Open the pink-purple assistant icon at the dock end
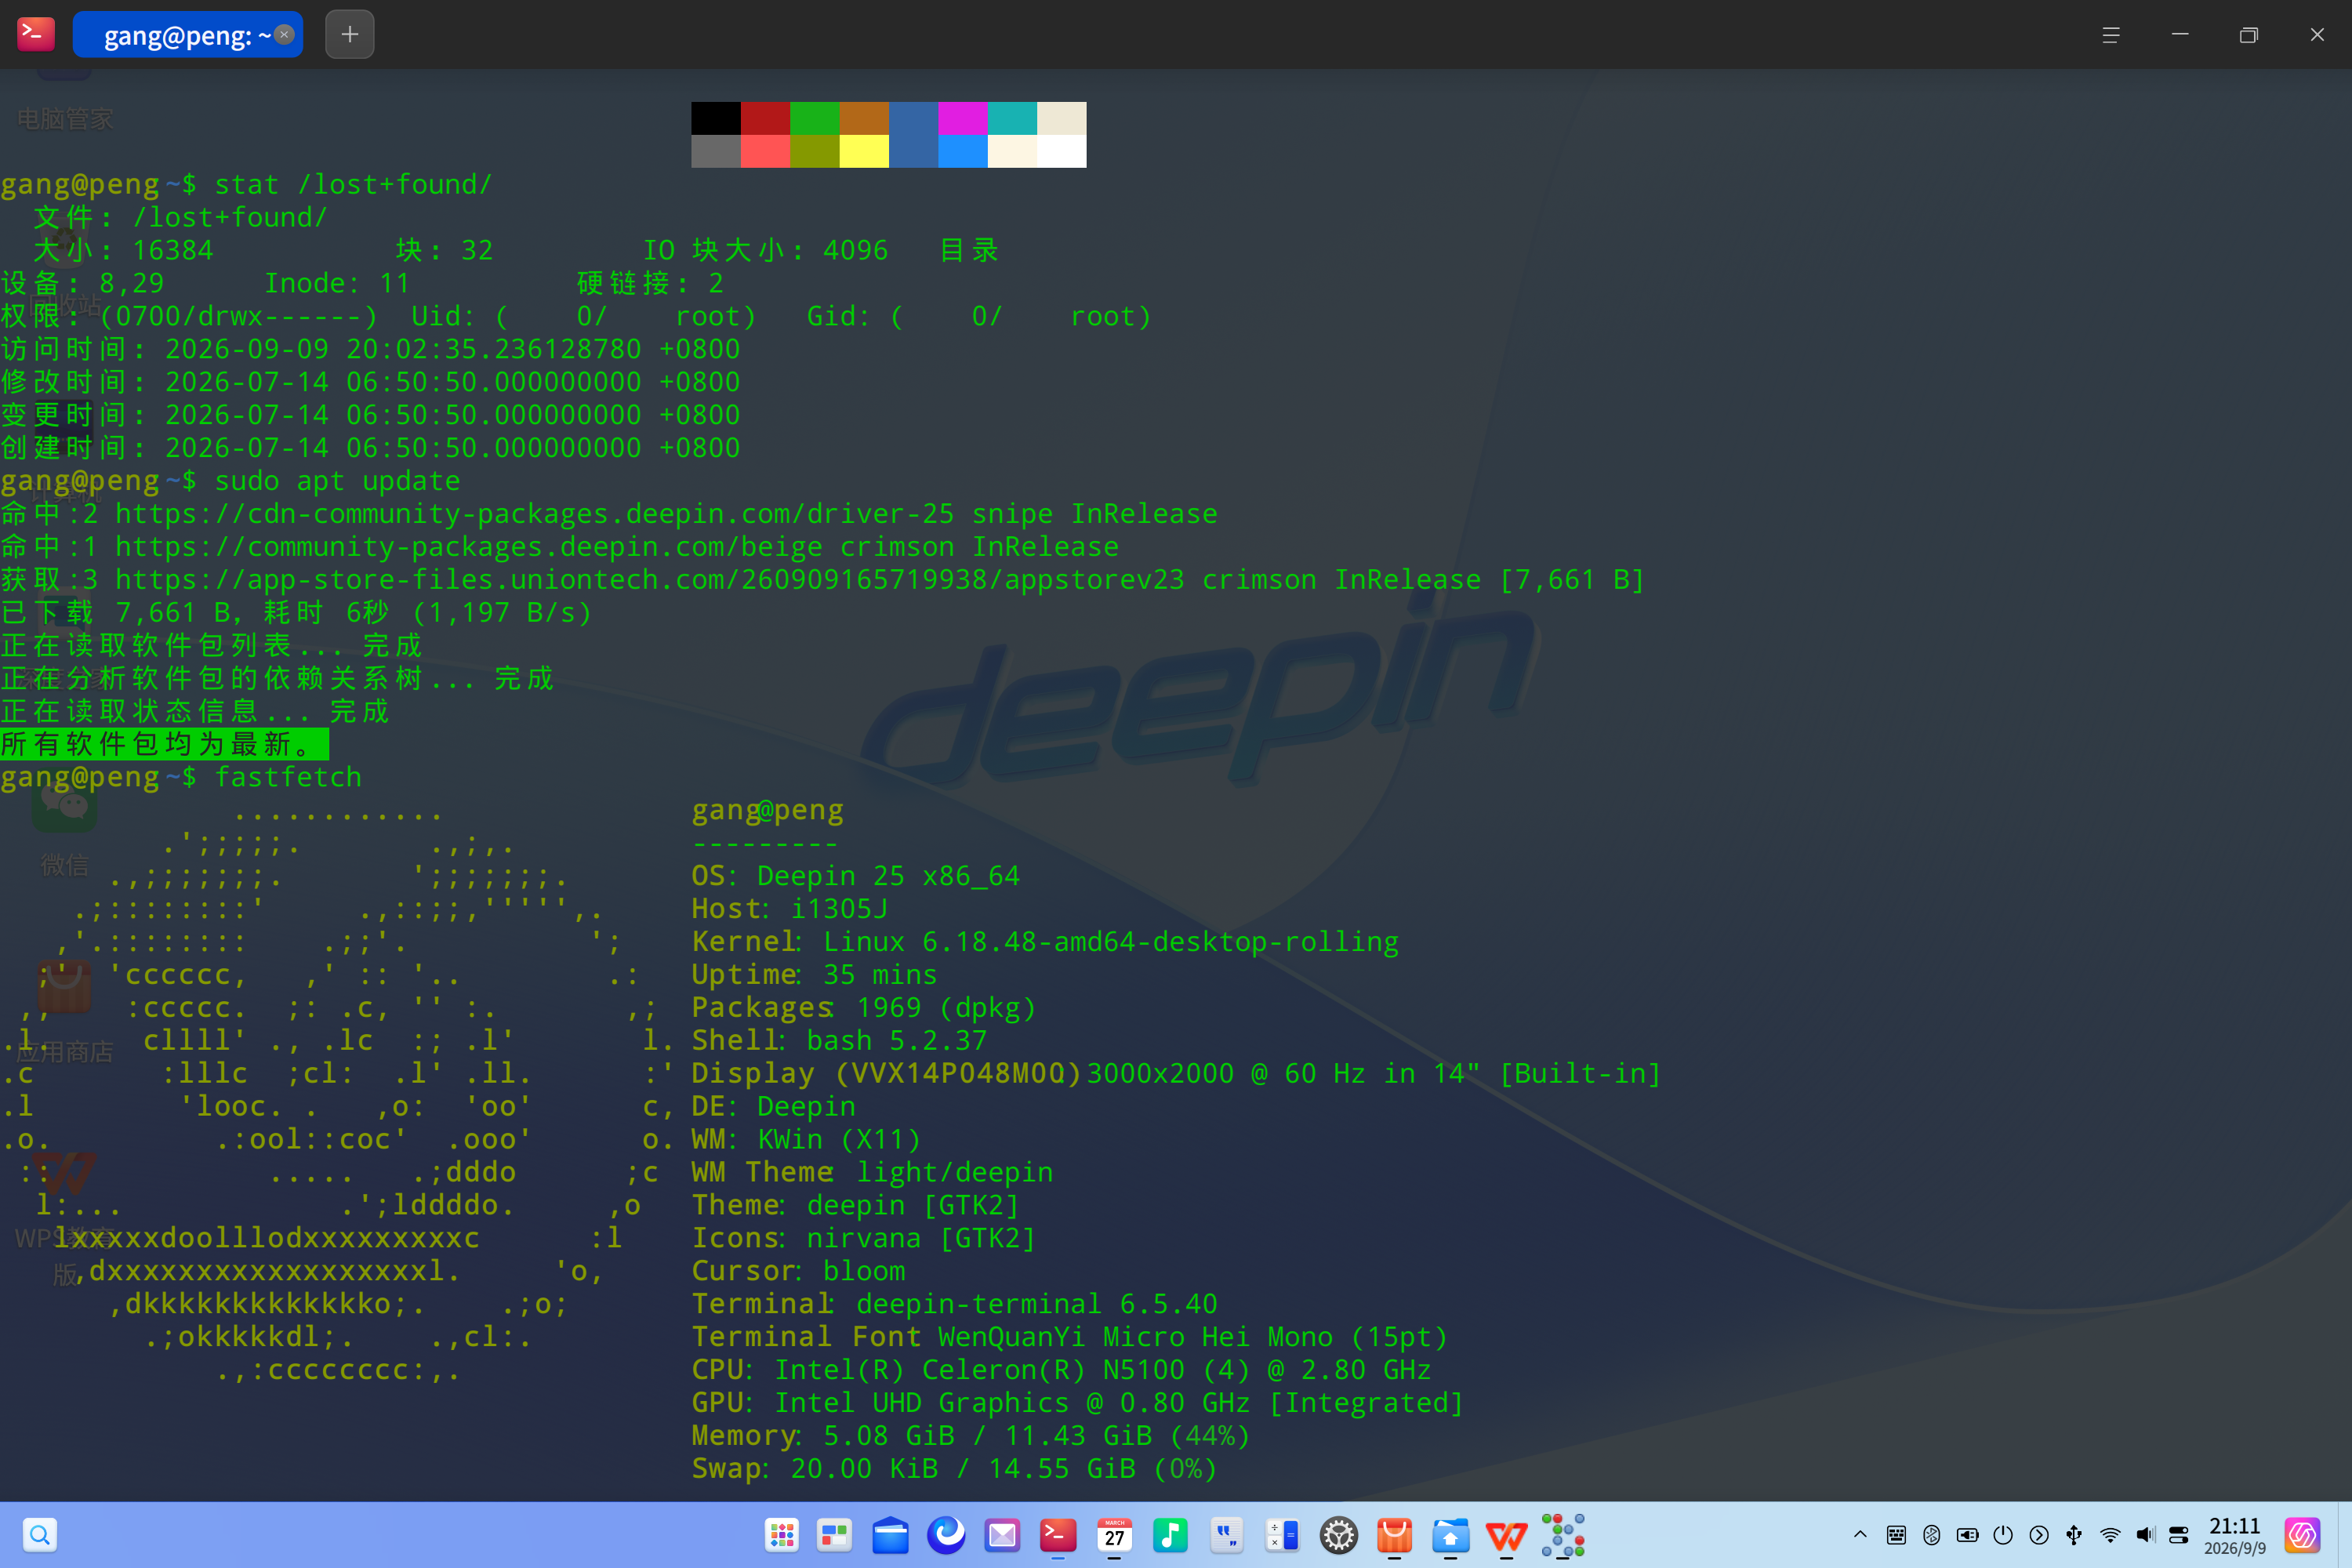This screenshot has width=2352, height=1568. click(2302, 1535)
